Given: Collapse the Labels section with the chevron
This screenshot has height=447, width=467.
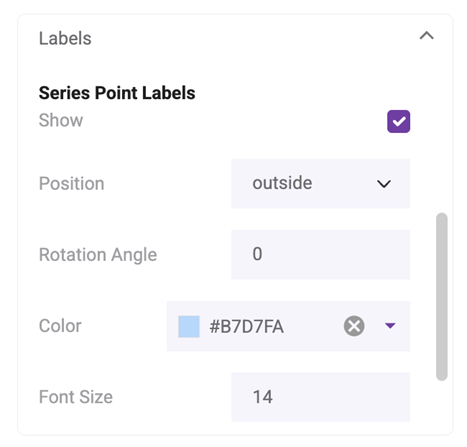Looking at the screenshot, I should click(x=426, y=35).
